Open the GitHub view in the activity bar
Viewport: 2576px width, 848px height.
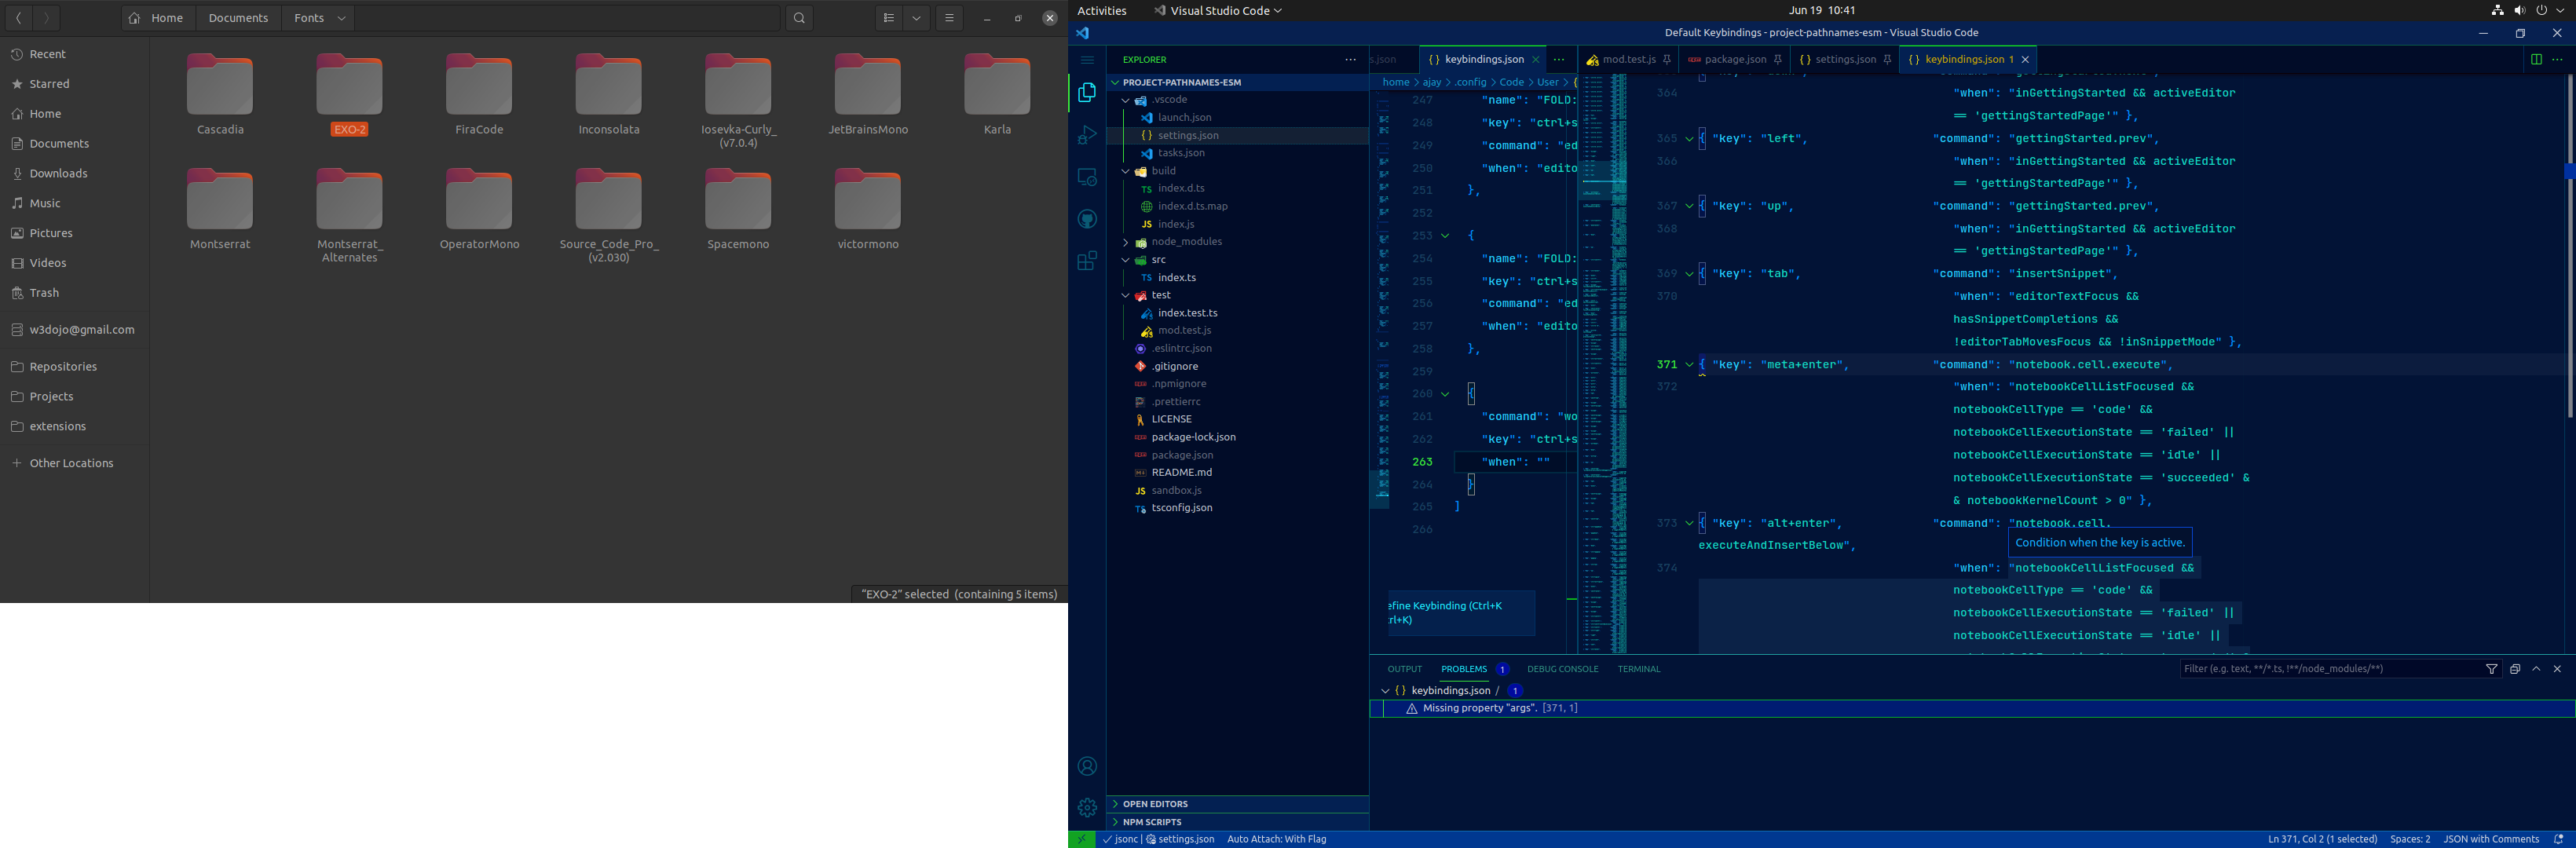click(x=1087, y=219)
